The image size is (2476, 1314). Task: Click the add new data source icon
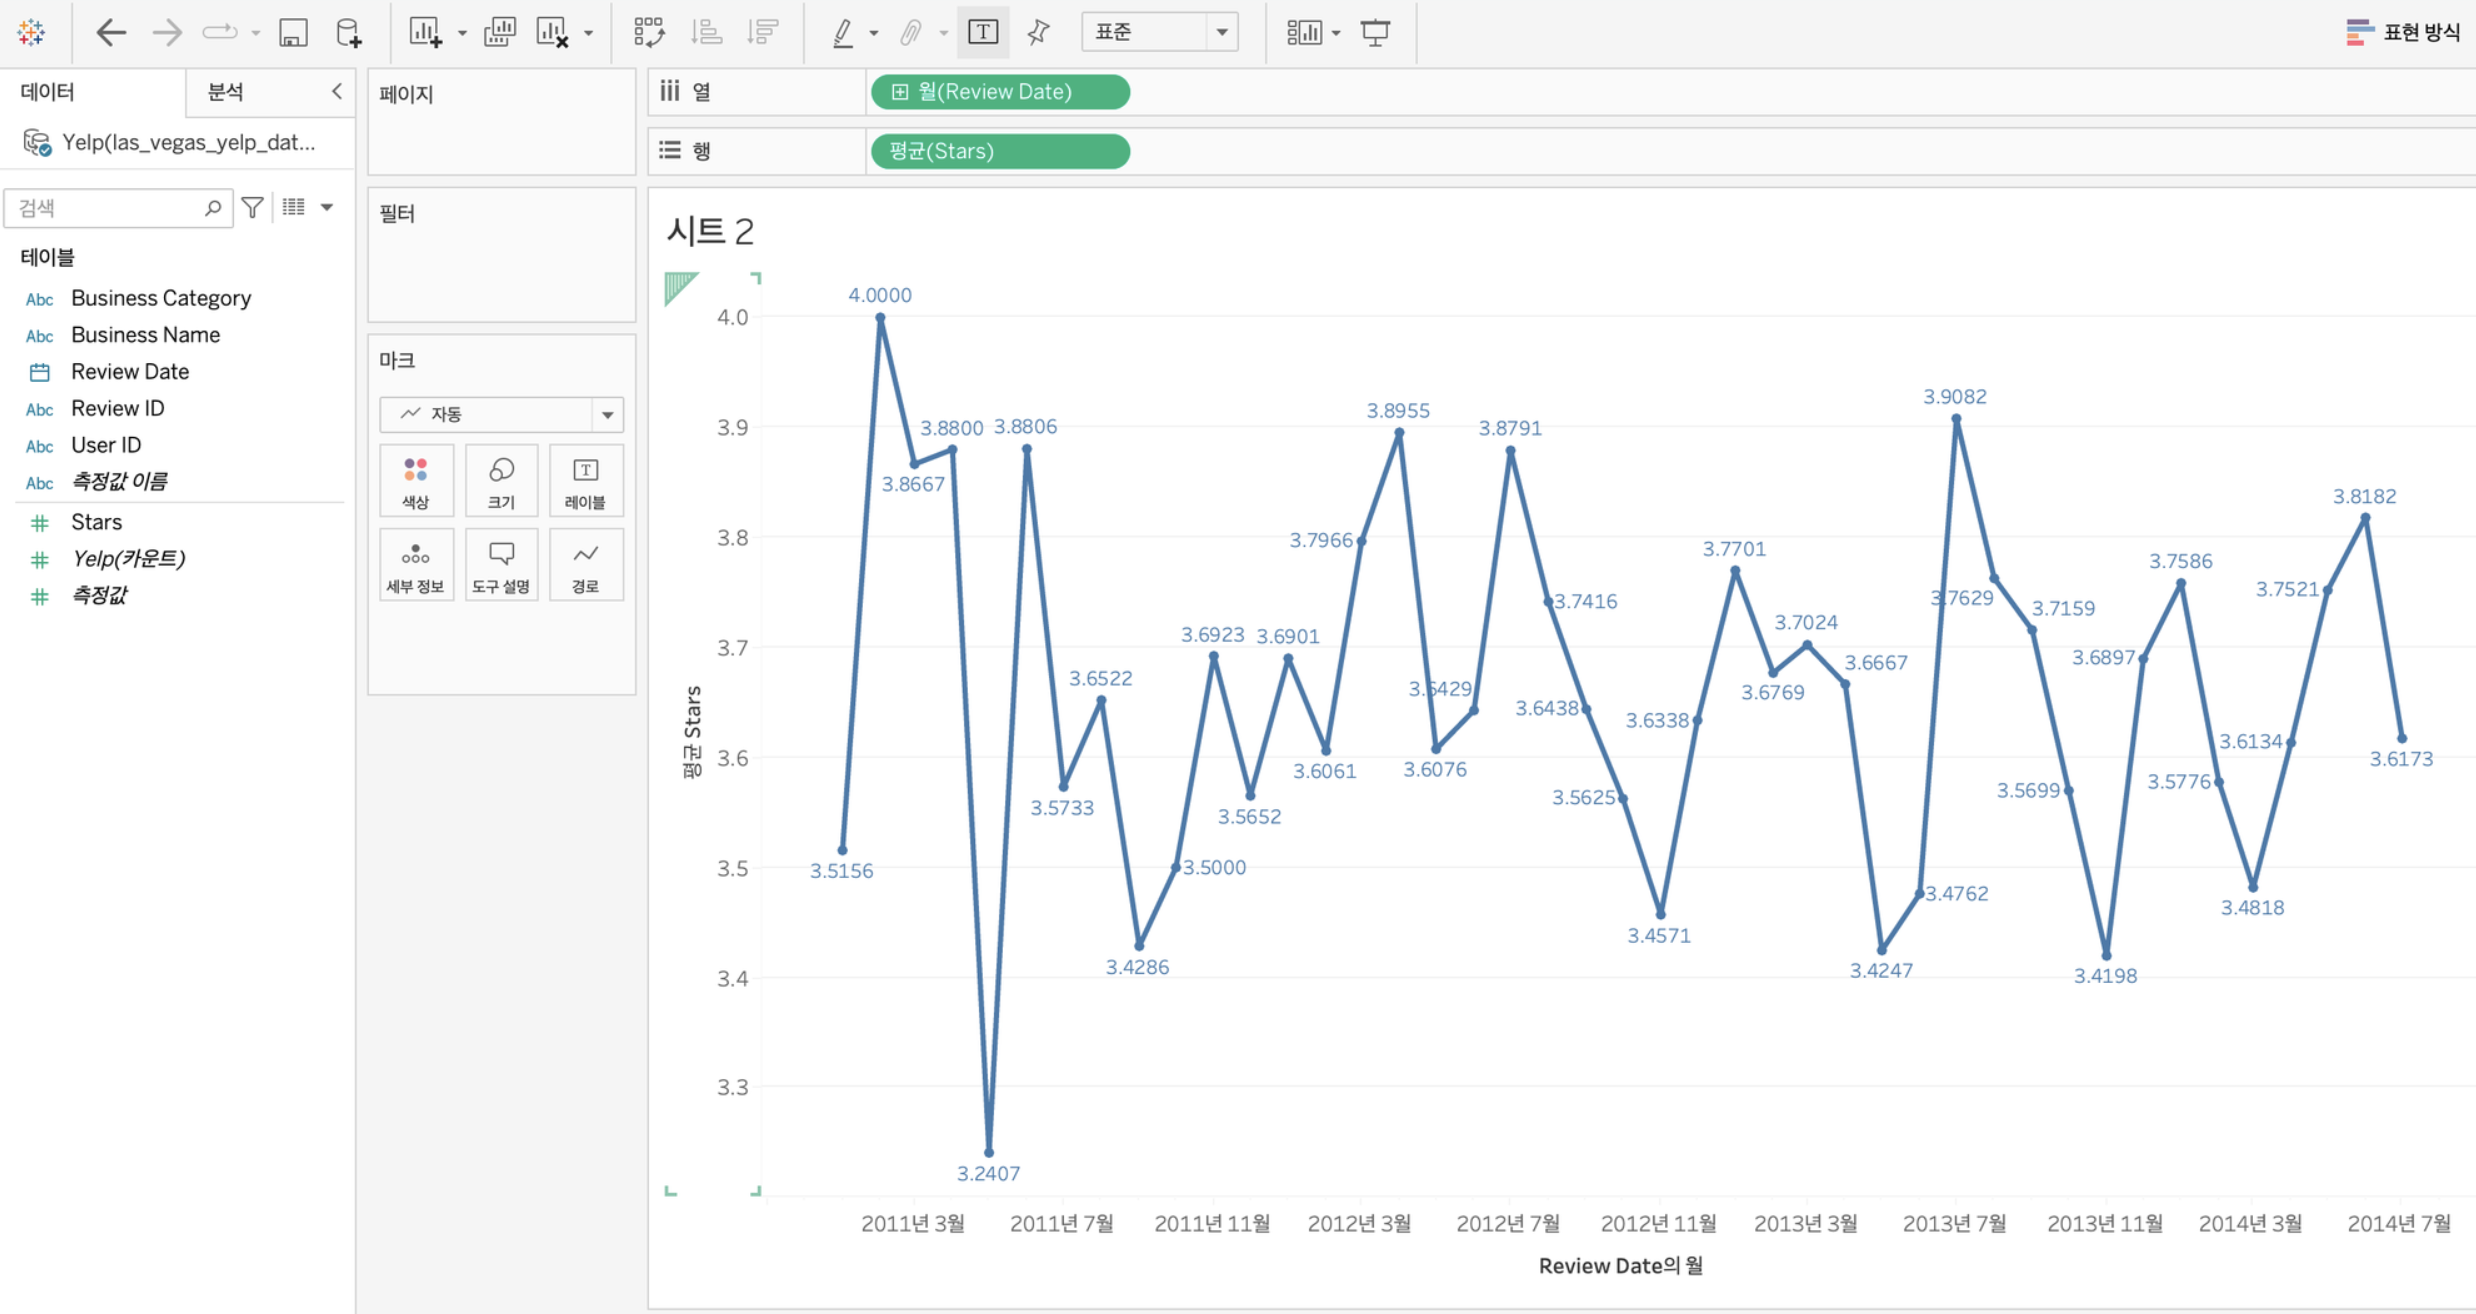click(x=348, y=33)
